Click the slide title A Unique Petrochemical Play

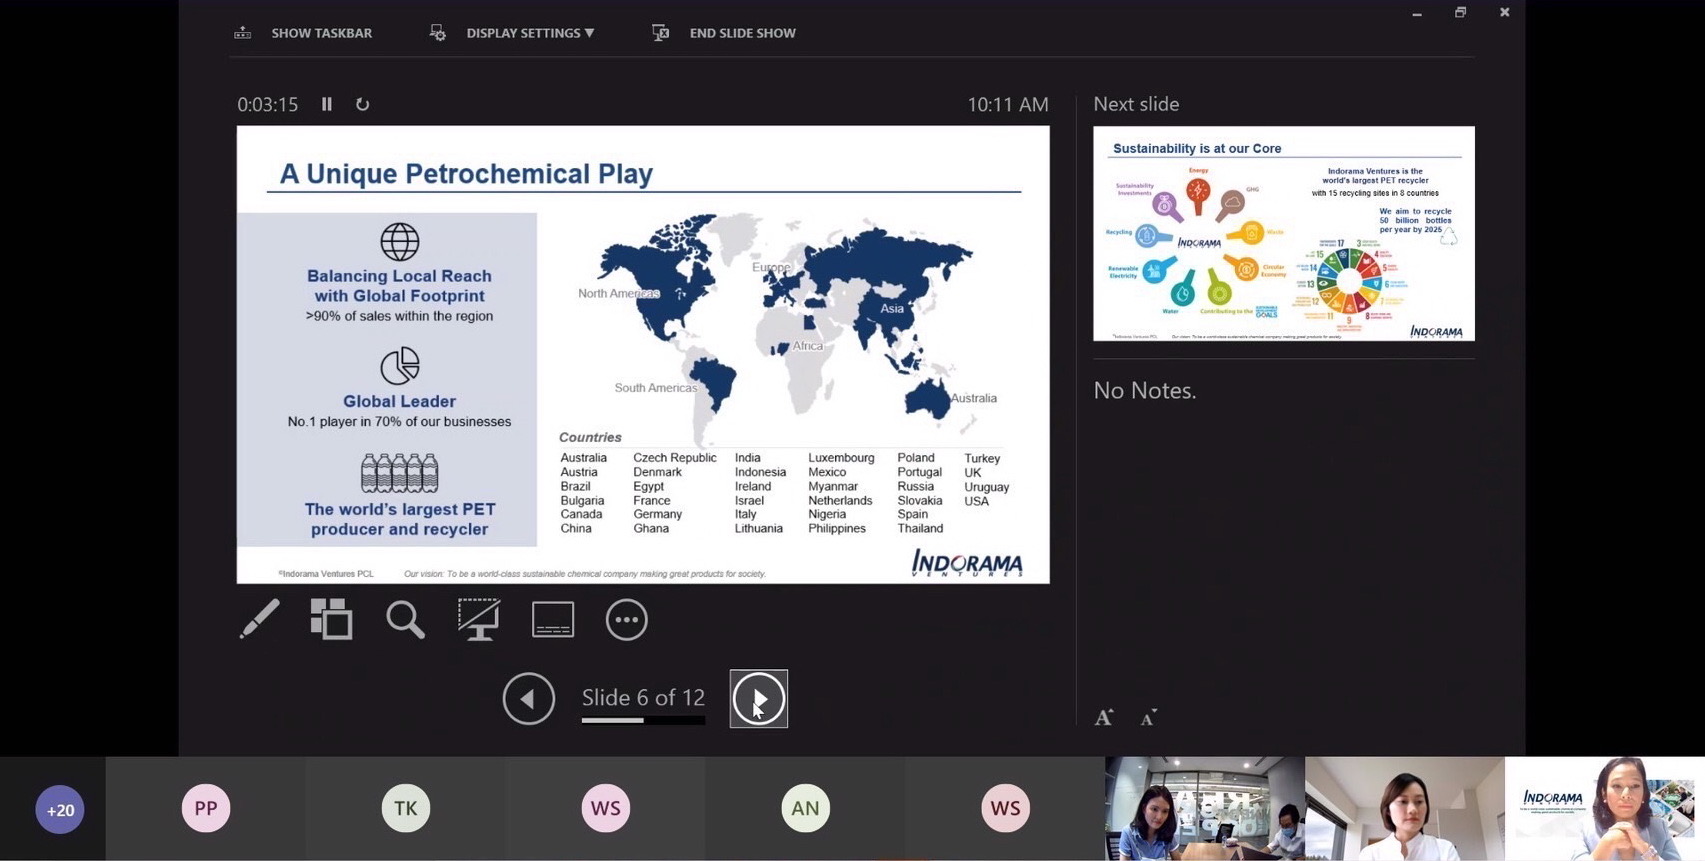(x=466, y=174)
